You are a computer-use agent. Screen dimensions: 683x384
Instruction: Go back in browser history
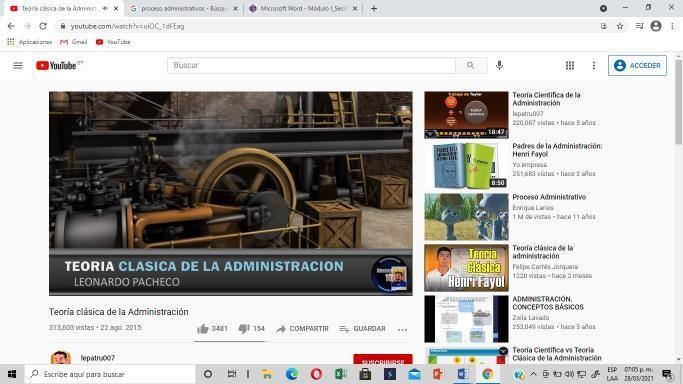(11, 26)
